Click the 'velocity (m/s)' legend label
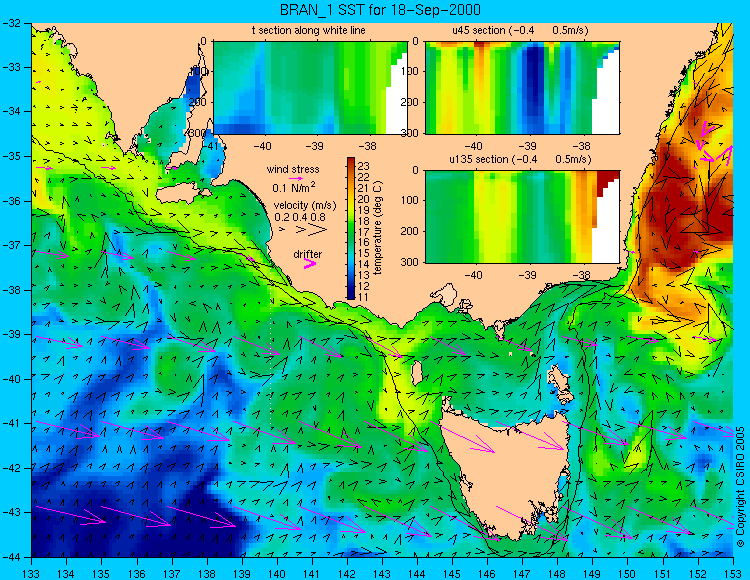The height and width of the screenshot is (580, 750). (305, 206)
